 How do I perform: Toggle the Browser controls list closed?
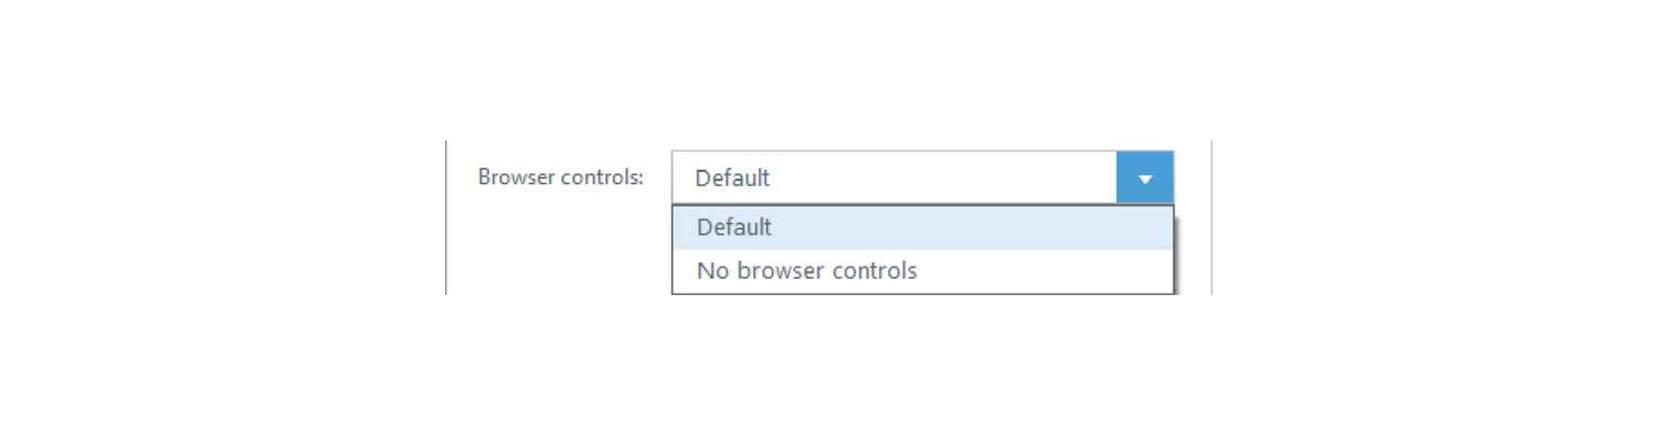pos(1144,178)
